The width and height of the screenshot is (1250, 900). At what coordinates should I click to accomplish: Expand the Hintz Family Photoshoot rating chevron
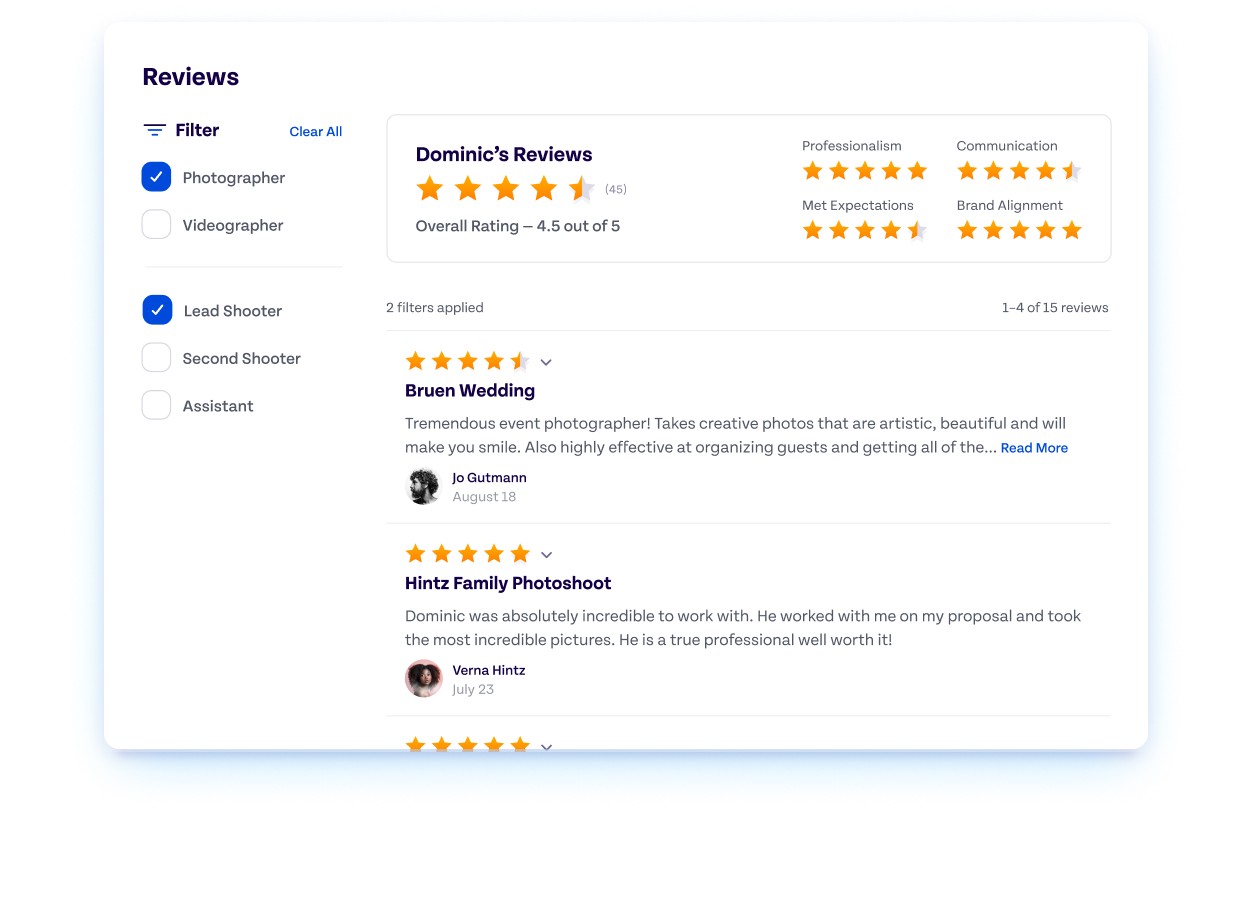pos(546,555)
